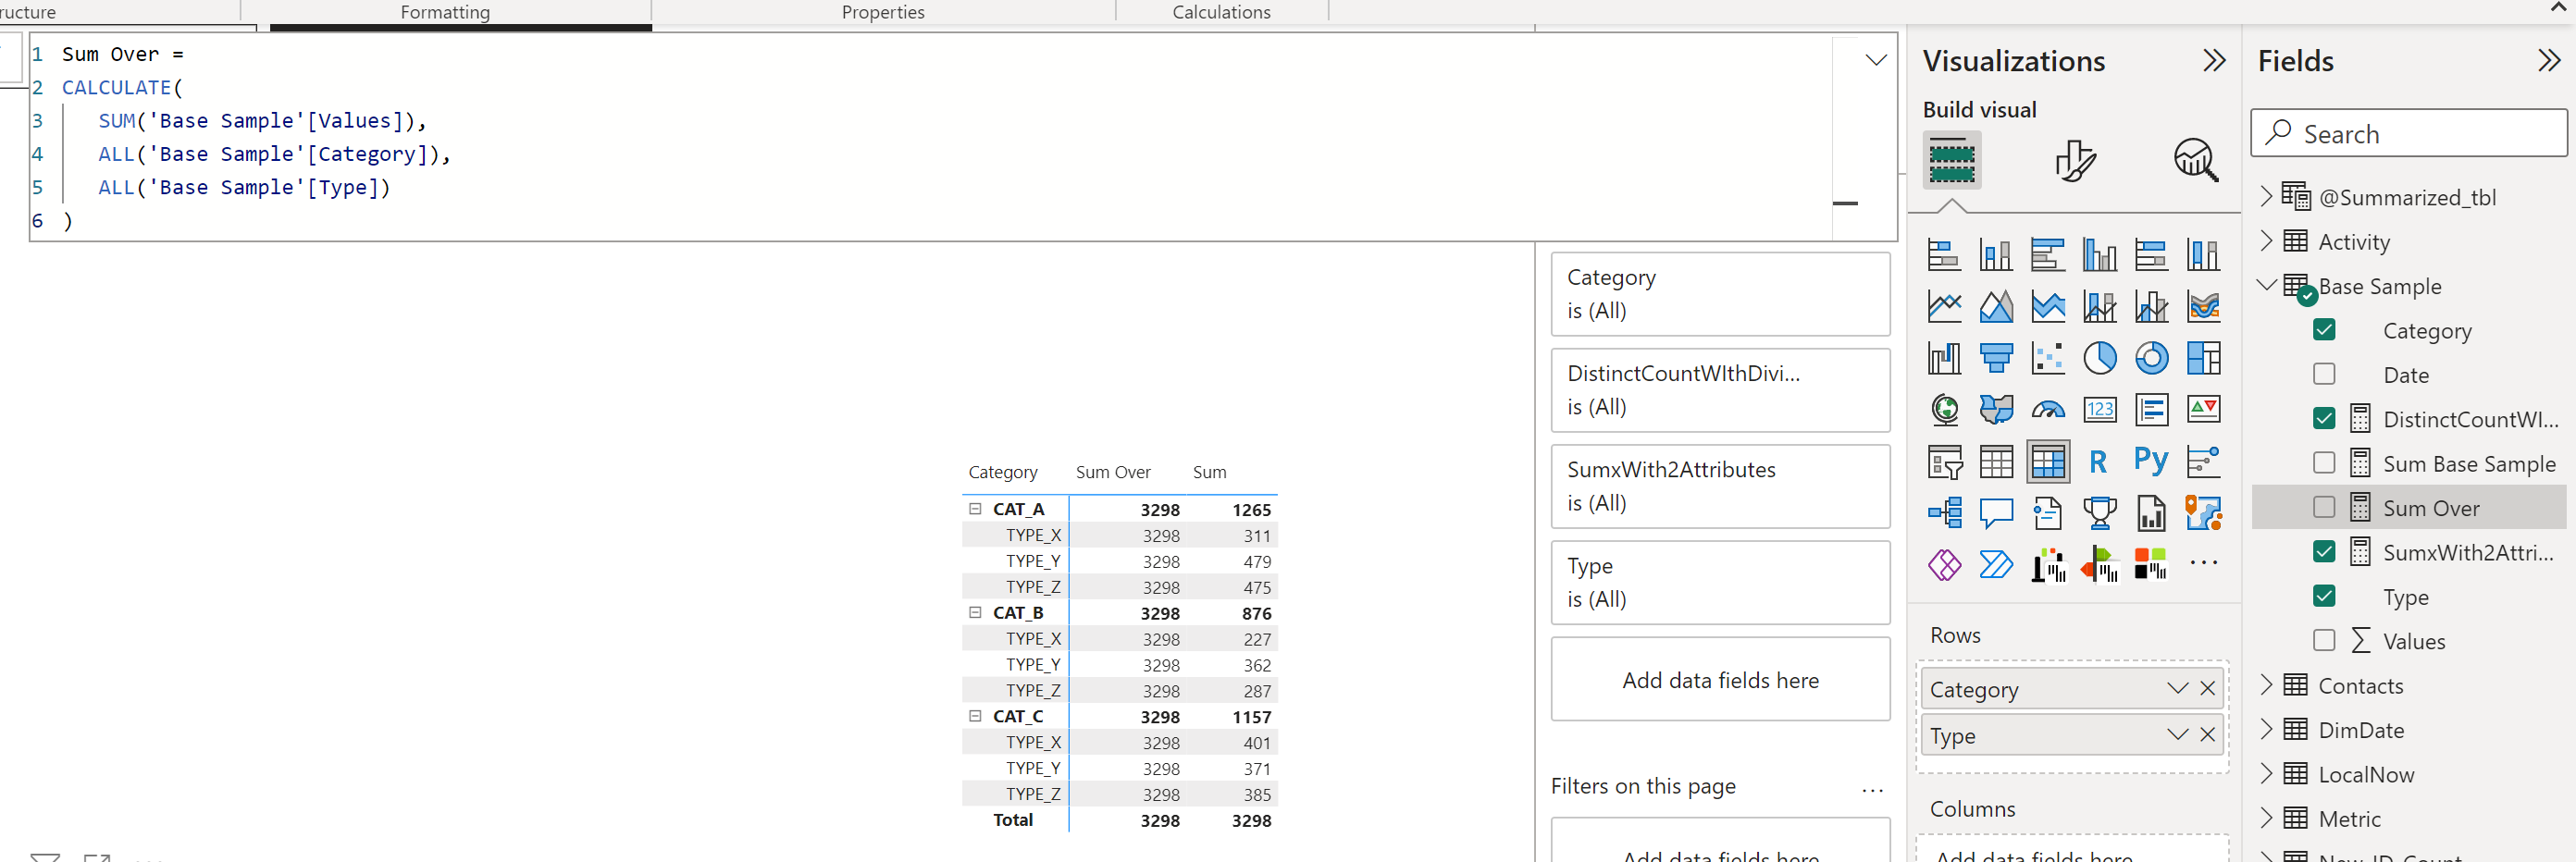Select the Area chart visual icon
Screen dimensions: 2576x862
[1996, 306]
